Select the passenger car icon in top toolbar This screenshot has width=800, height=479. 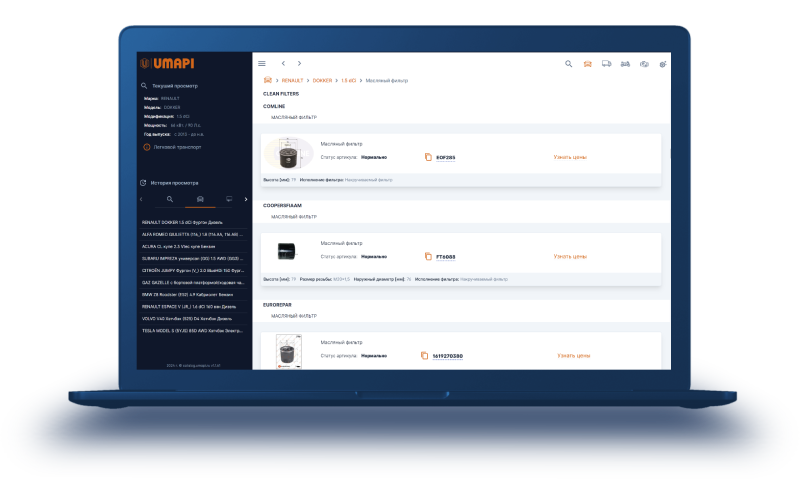pyautogui.click(x=588, y=64)
